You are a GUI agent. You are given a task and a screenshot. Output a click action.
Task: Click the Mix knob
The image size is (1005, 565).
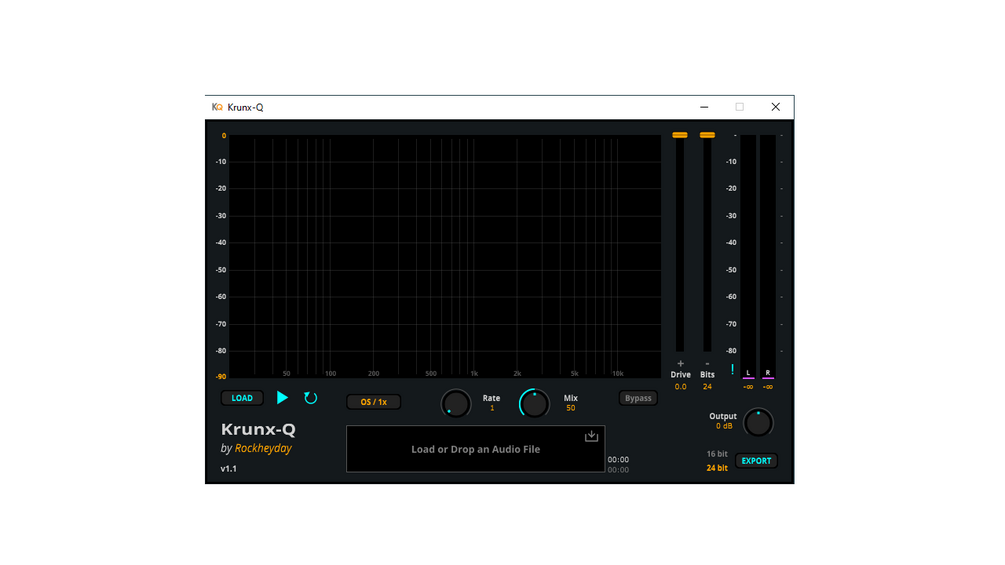coord(534,404)
